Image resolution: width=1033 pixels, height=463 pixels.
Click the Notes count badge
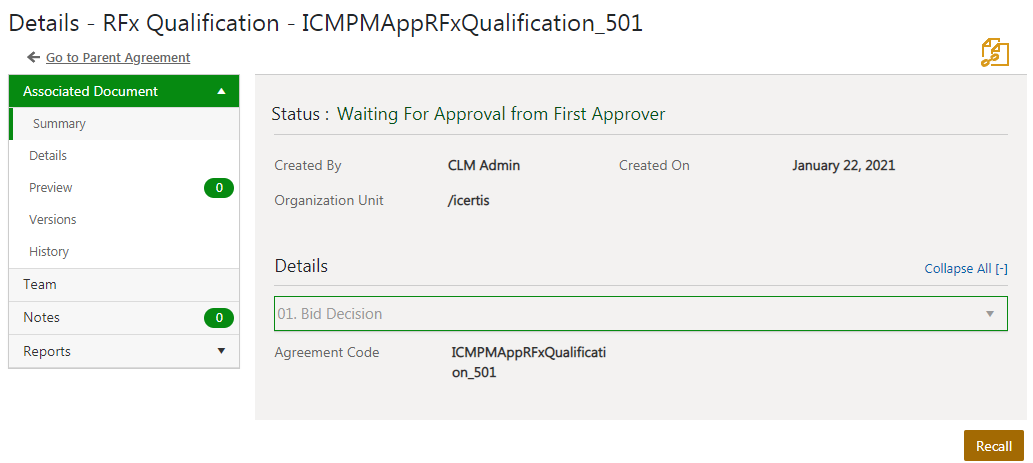pyautogui.click(x=218, y=318)
